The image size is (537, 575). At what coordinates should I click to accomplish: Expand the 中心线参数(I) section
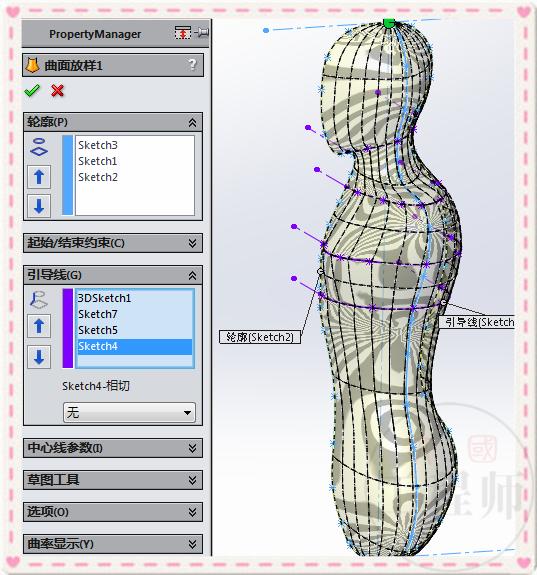193,448
